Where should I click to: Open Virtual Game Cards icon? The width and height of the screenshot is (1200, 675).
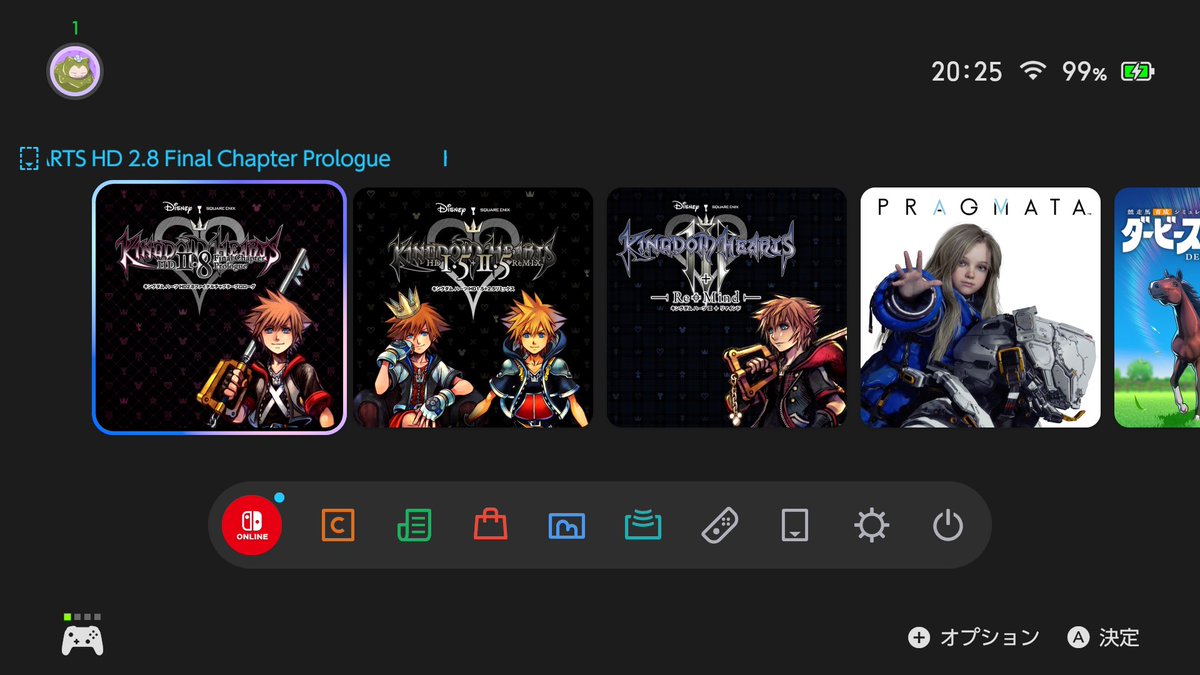tap(795, 525)
